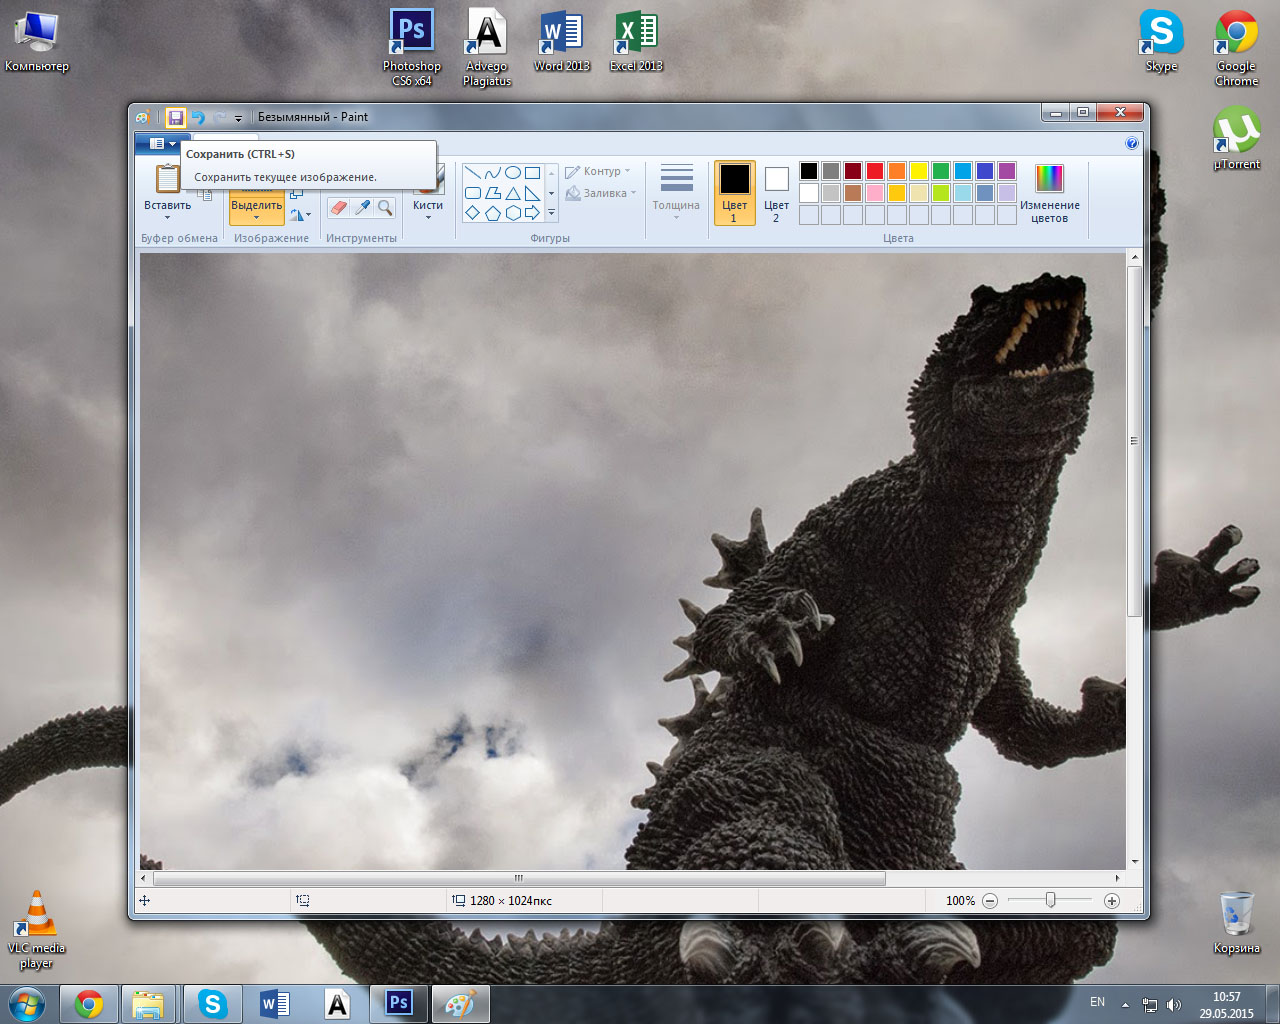Screen dimensions: 1280x1024
Task: Open the Paint file menu button
Action: point(162,144)
